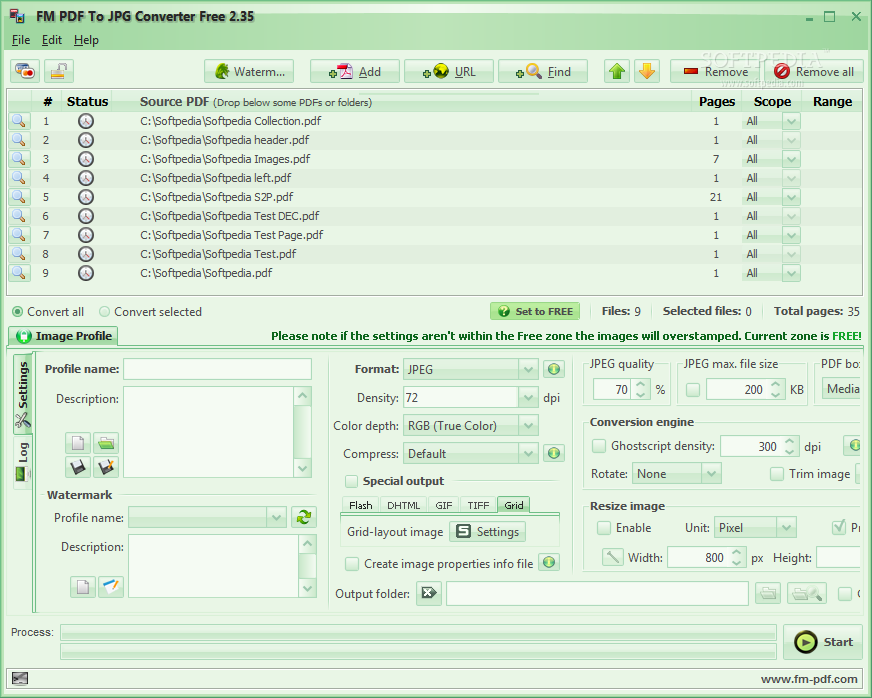Enable resize image checkbox
Screen dimensions: 872x698
point(603,527)
